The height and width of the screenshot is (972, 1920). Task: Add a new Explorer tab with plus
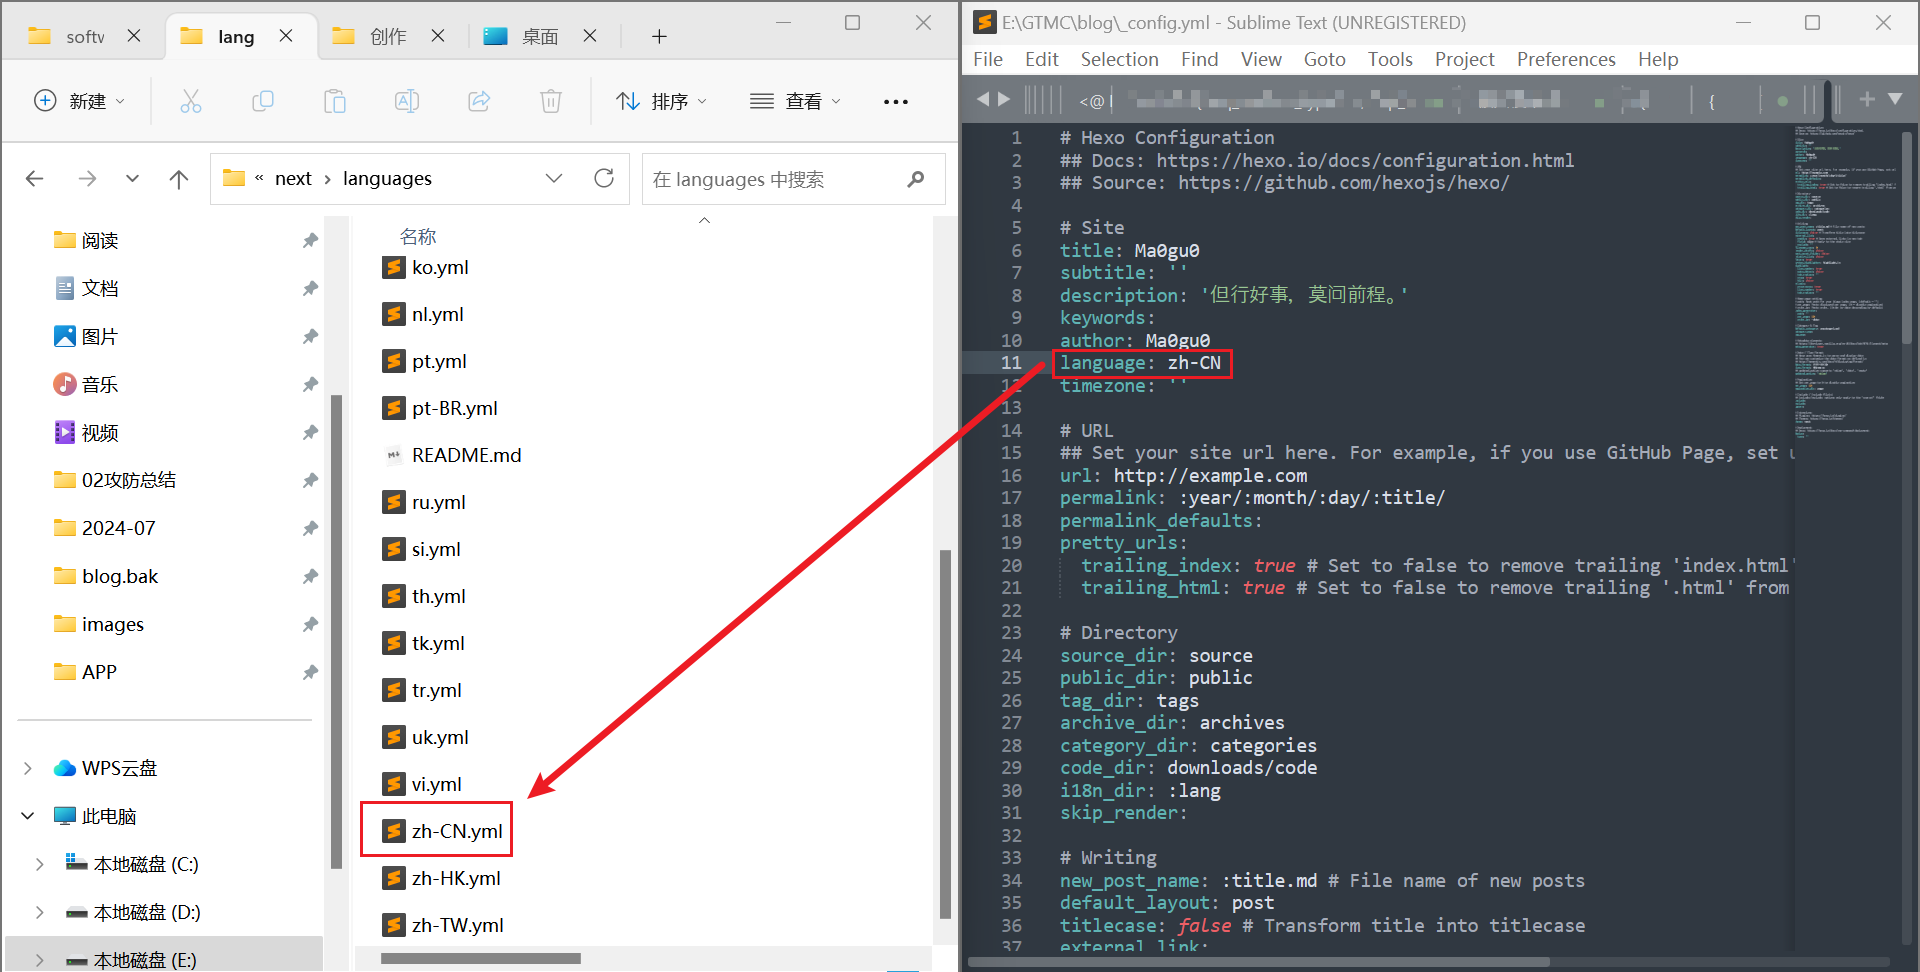point(659,37)
